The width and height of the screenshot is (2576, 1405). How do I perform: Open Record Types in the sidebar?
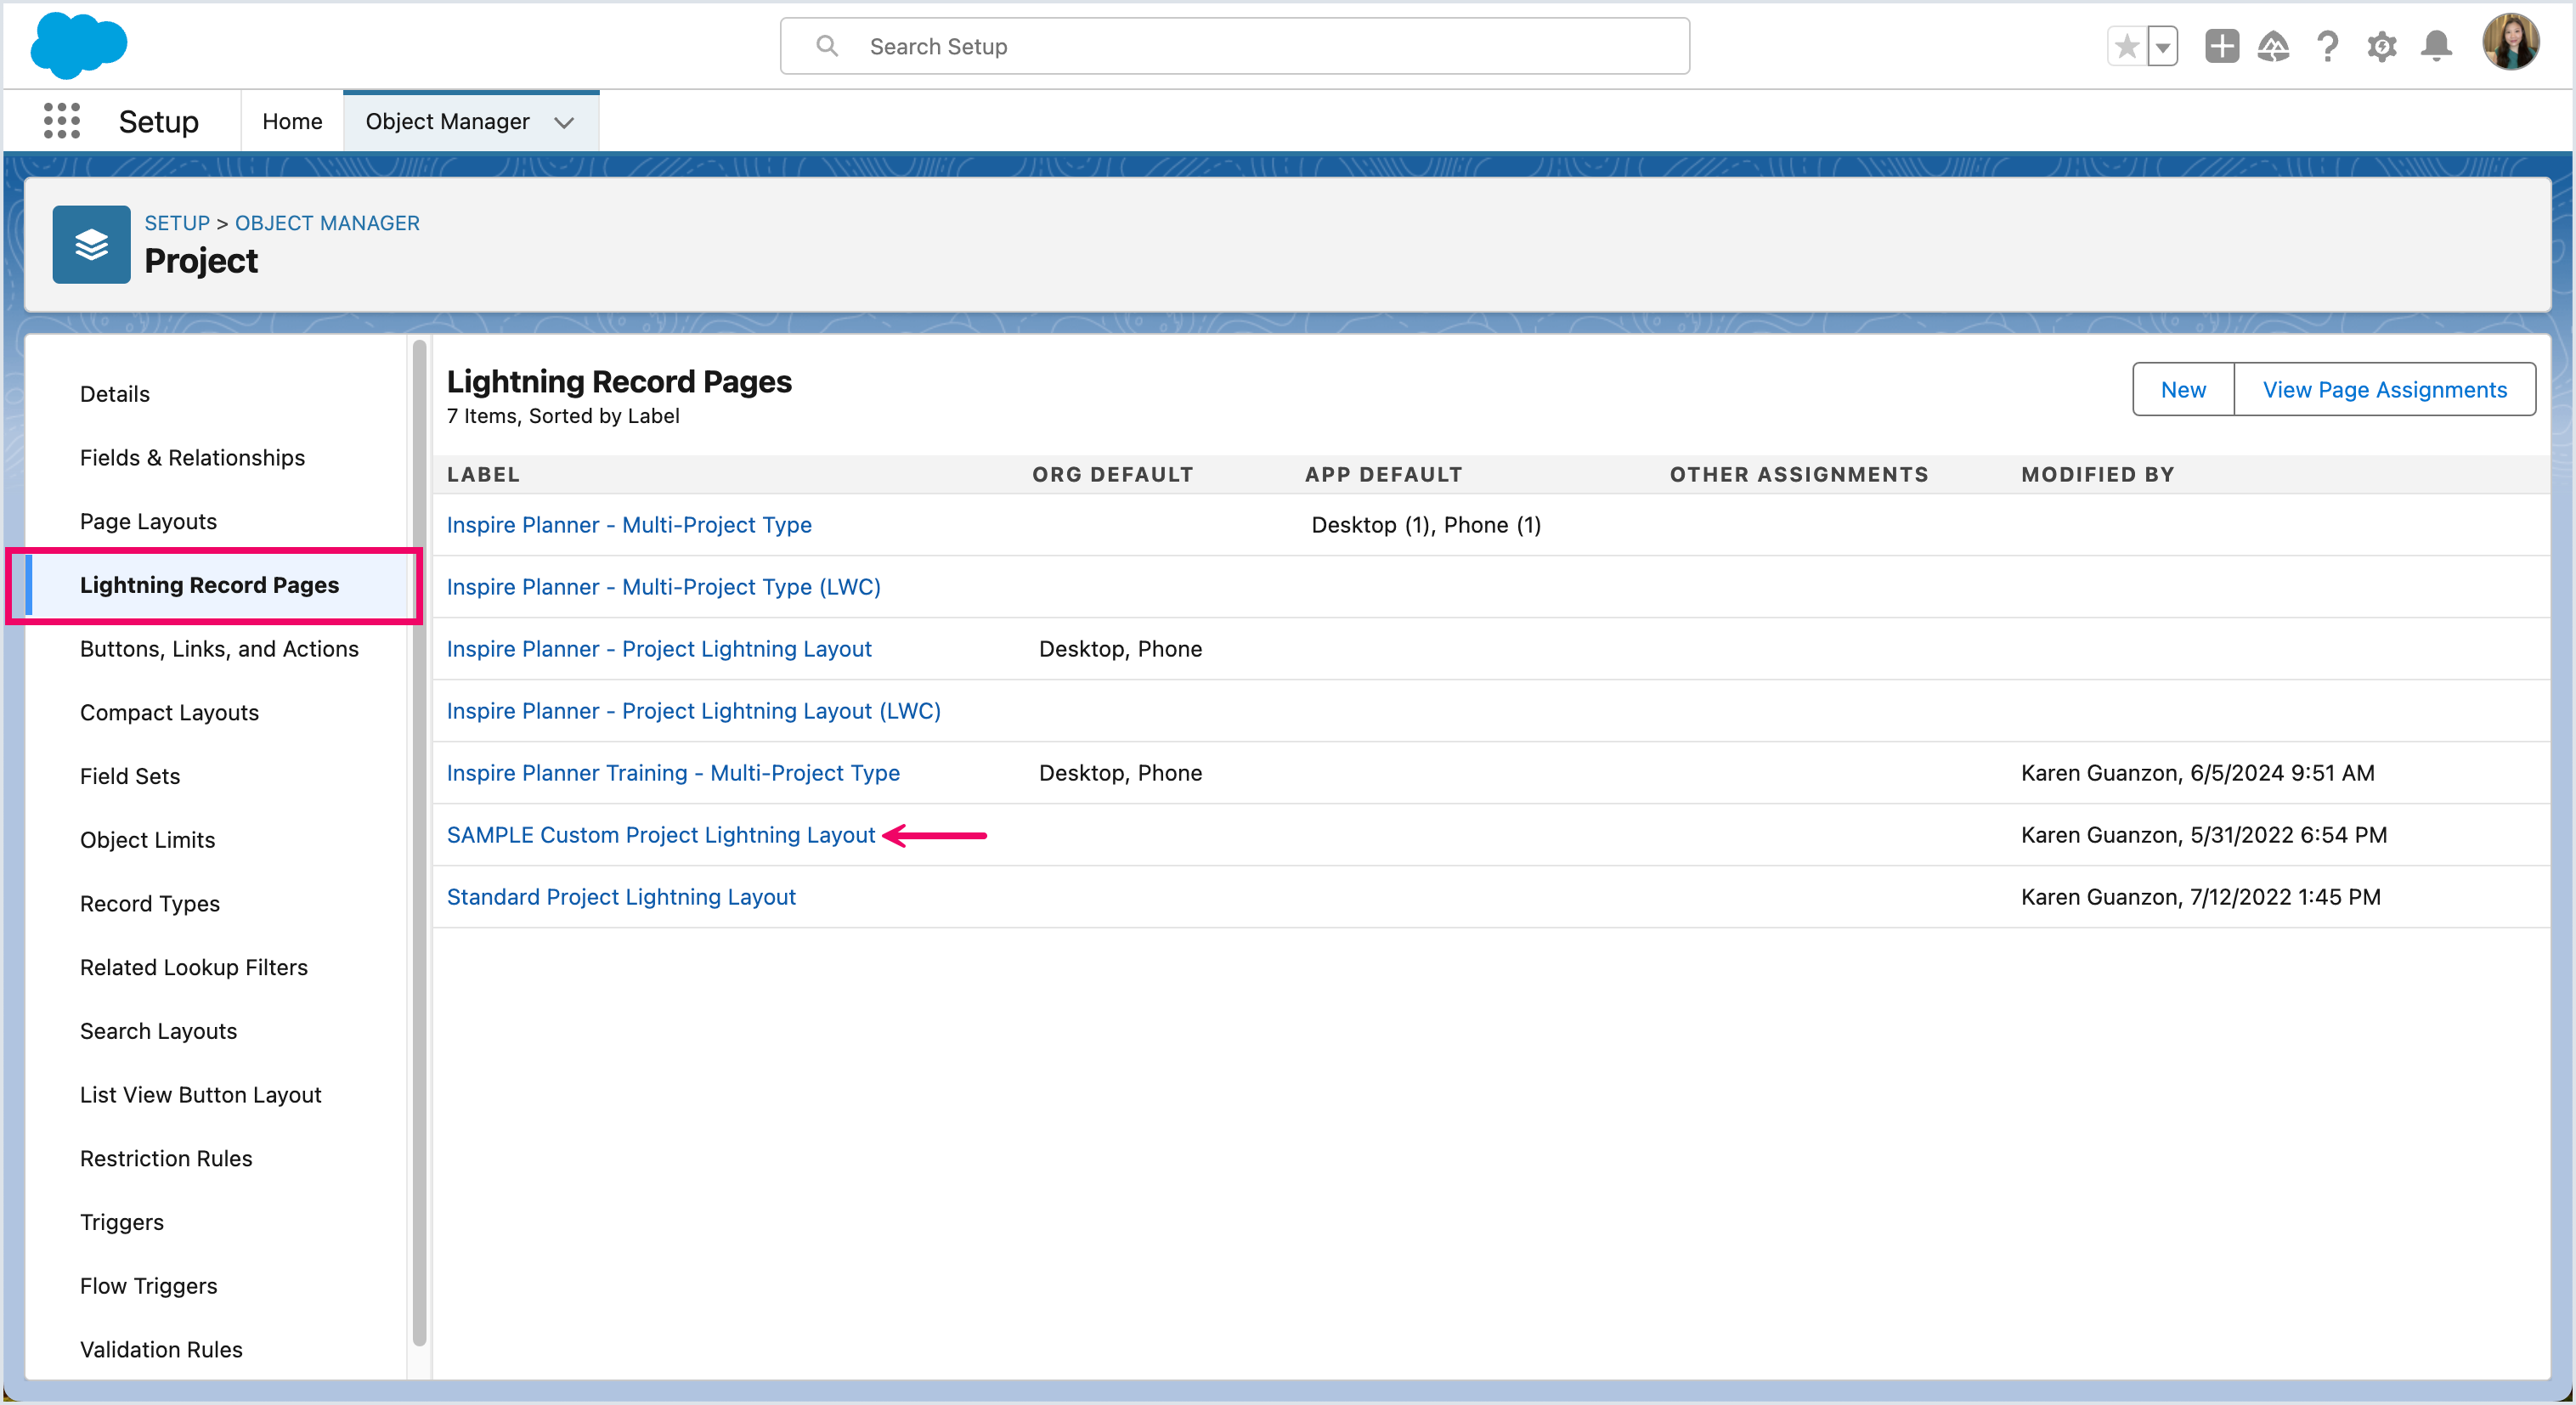pos(149,904)
